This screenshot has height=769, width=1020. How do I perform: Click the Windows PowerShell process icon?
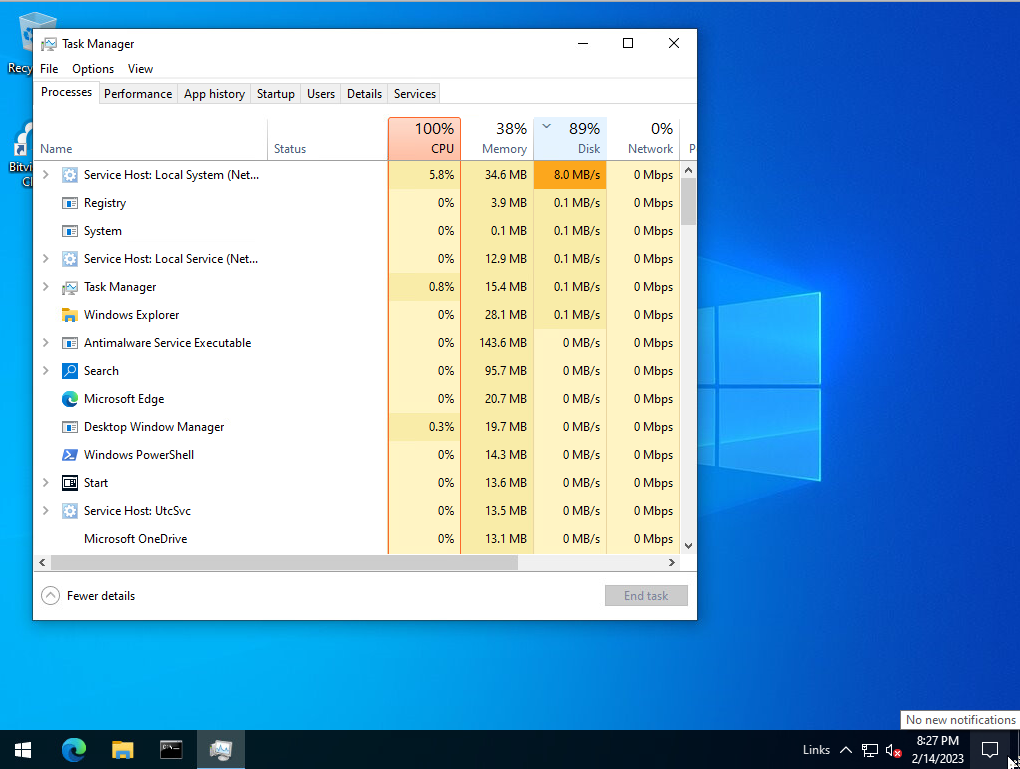click(70, 455)
